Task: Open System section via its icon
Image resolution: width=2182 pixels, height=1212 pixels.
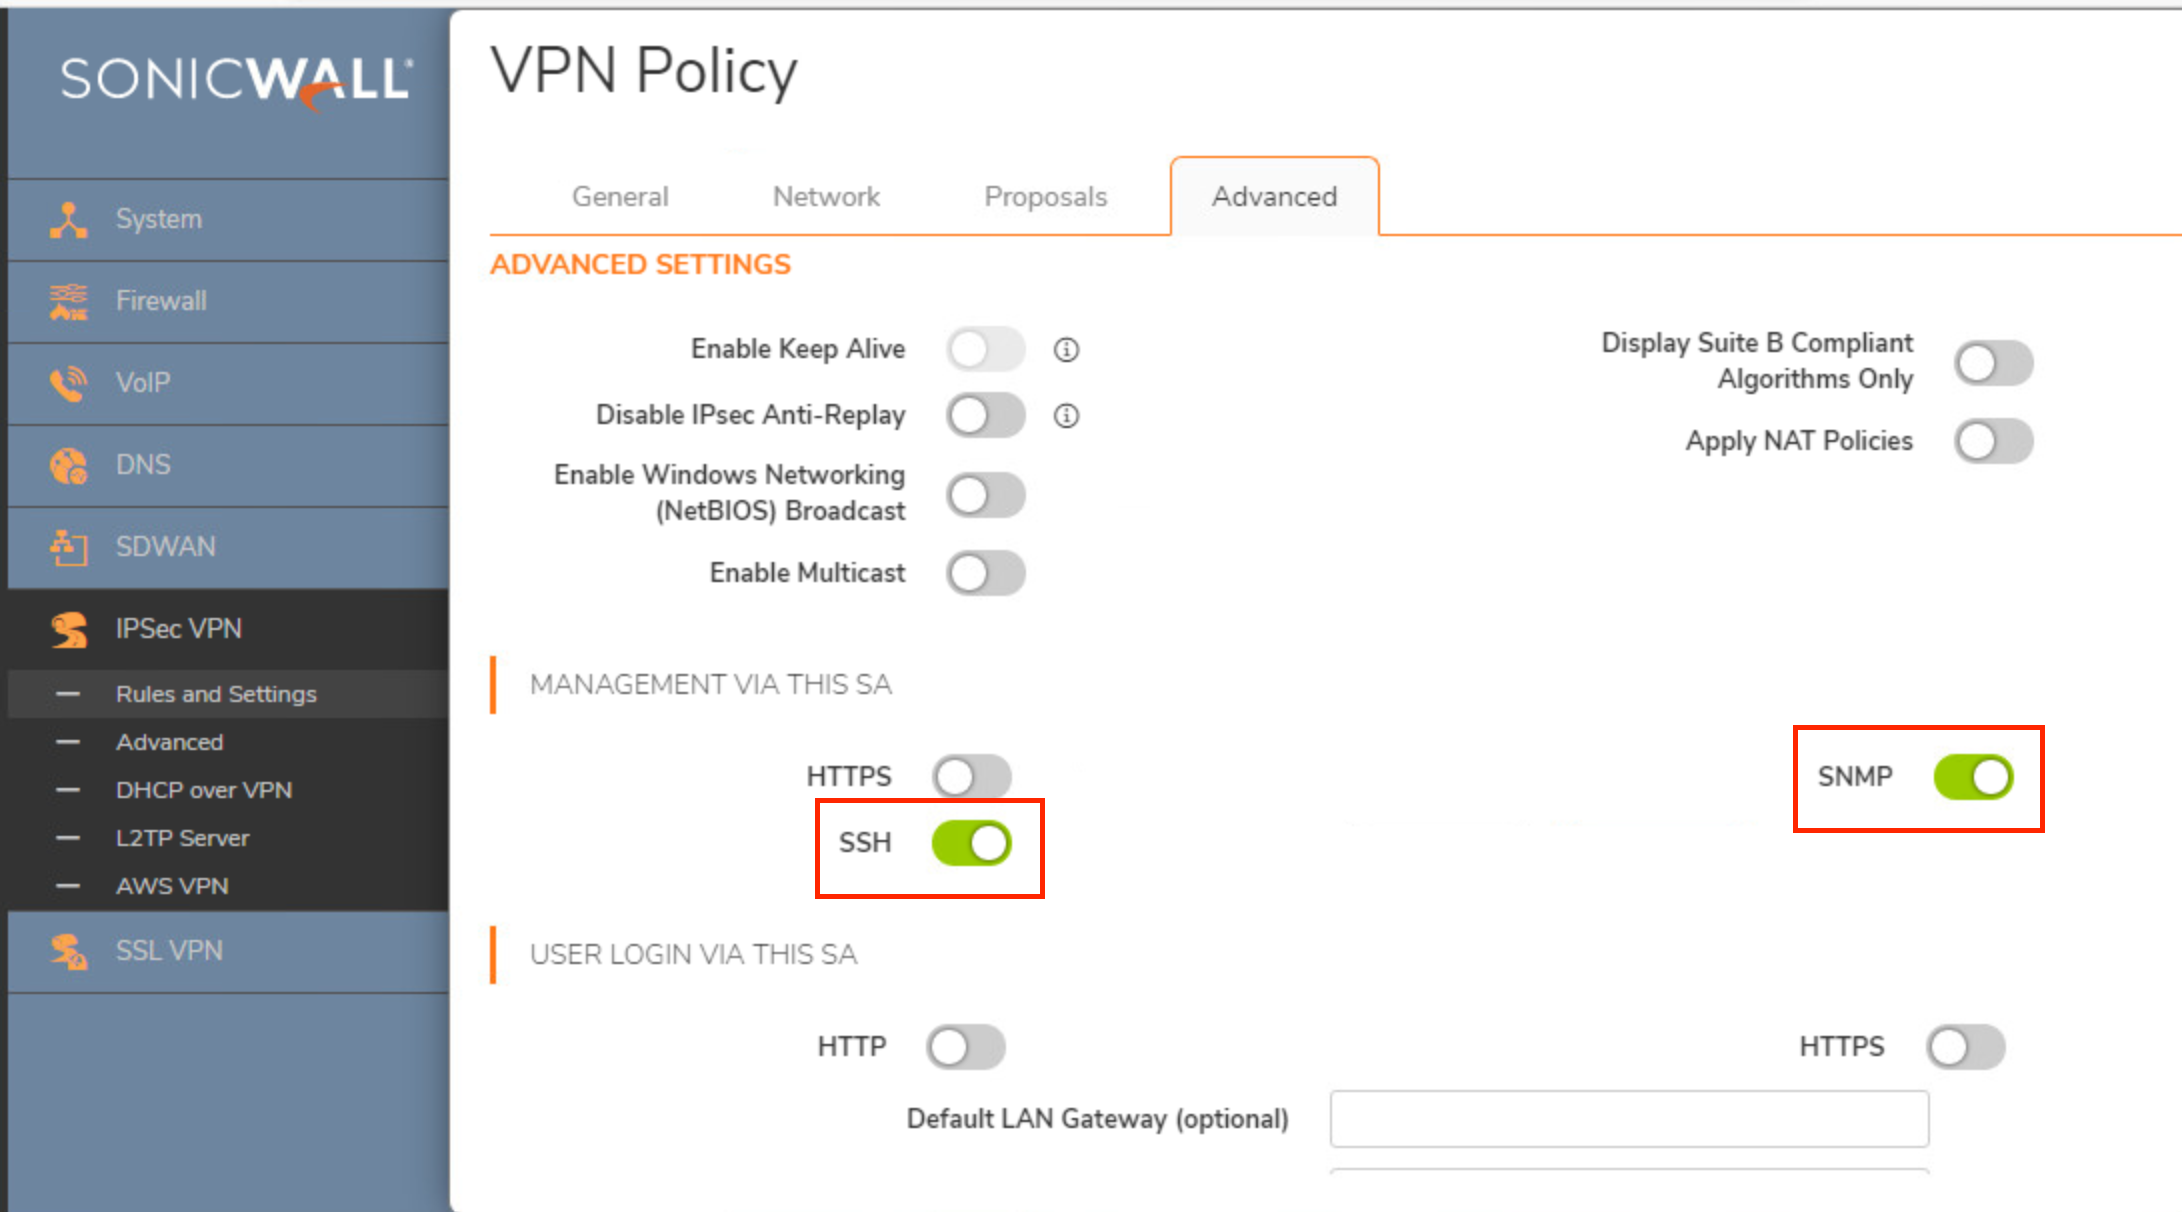Action: [x=68, y=220]
